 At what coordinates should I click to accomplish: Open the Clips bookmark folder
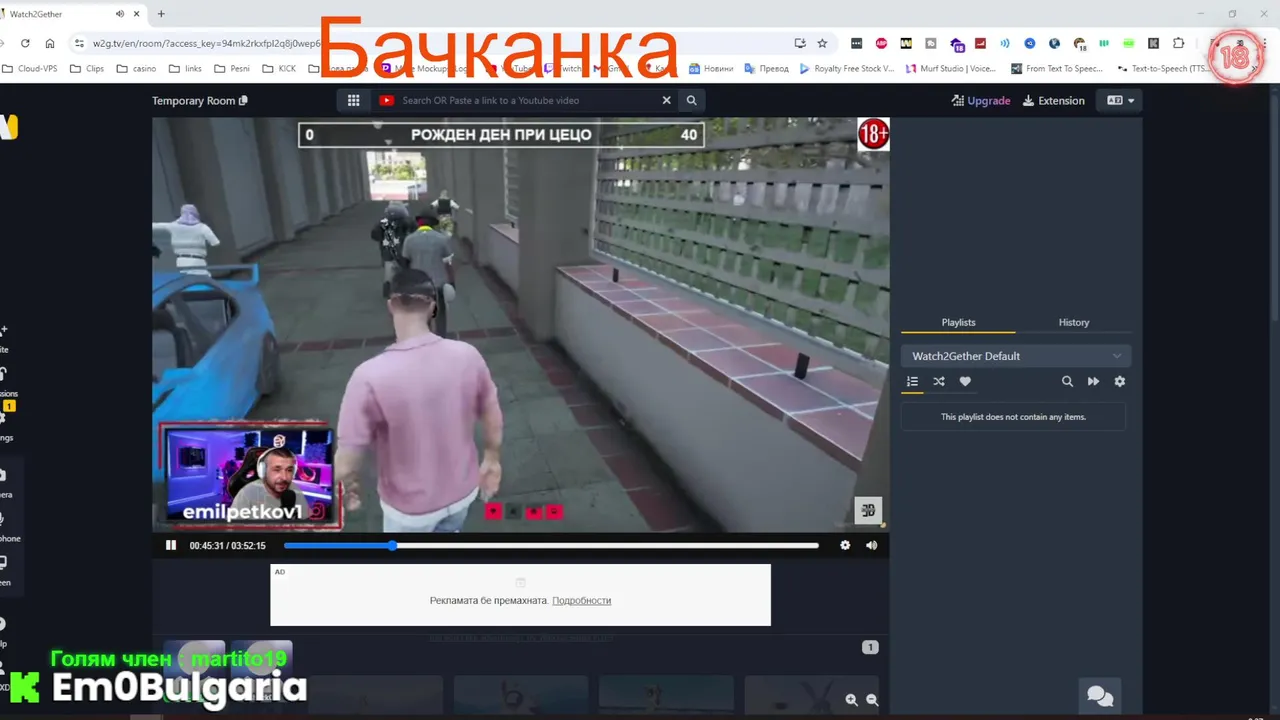coord(87,69)
